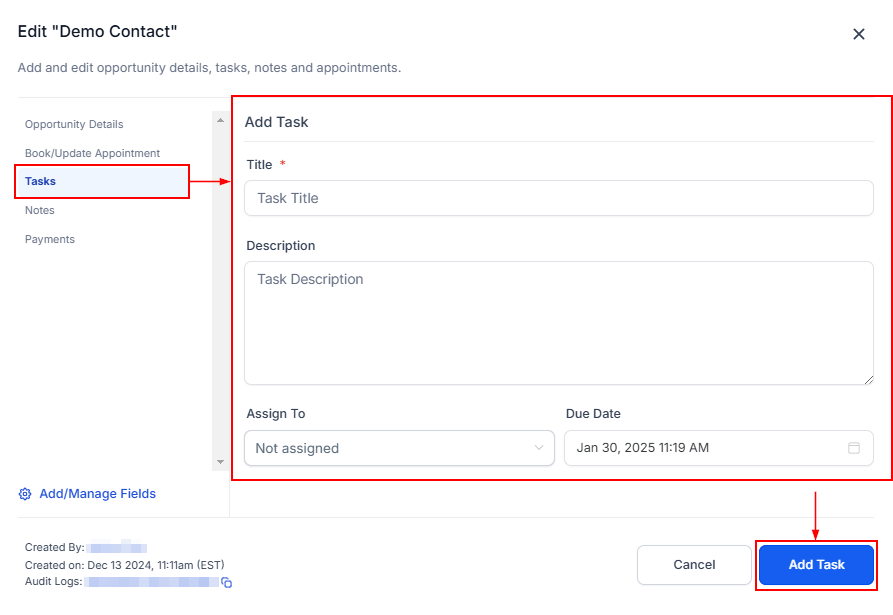Click the gear icon beside Add/Manage Fields
893x615 pixels.
tap(25, 494)
